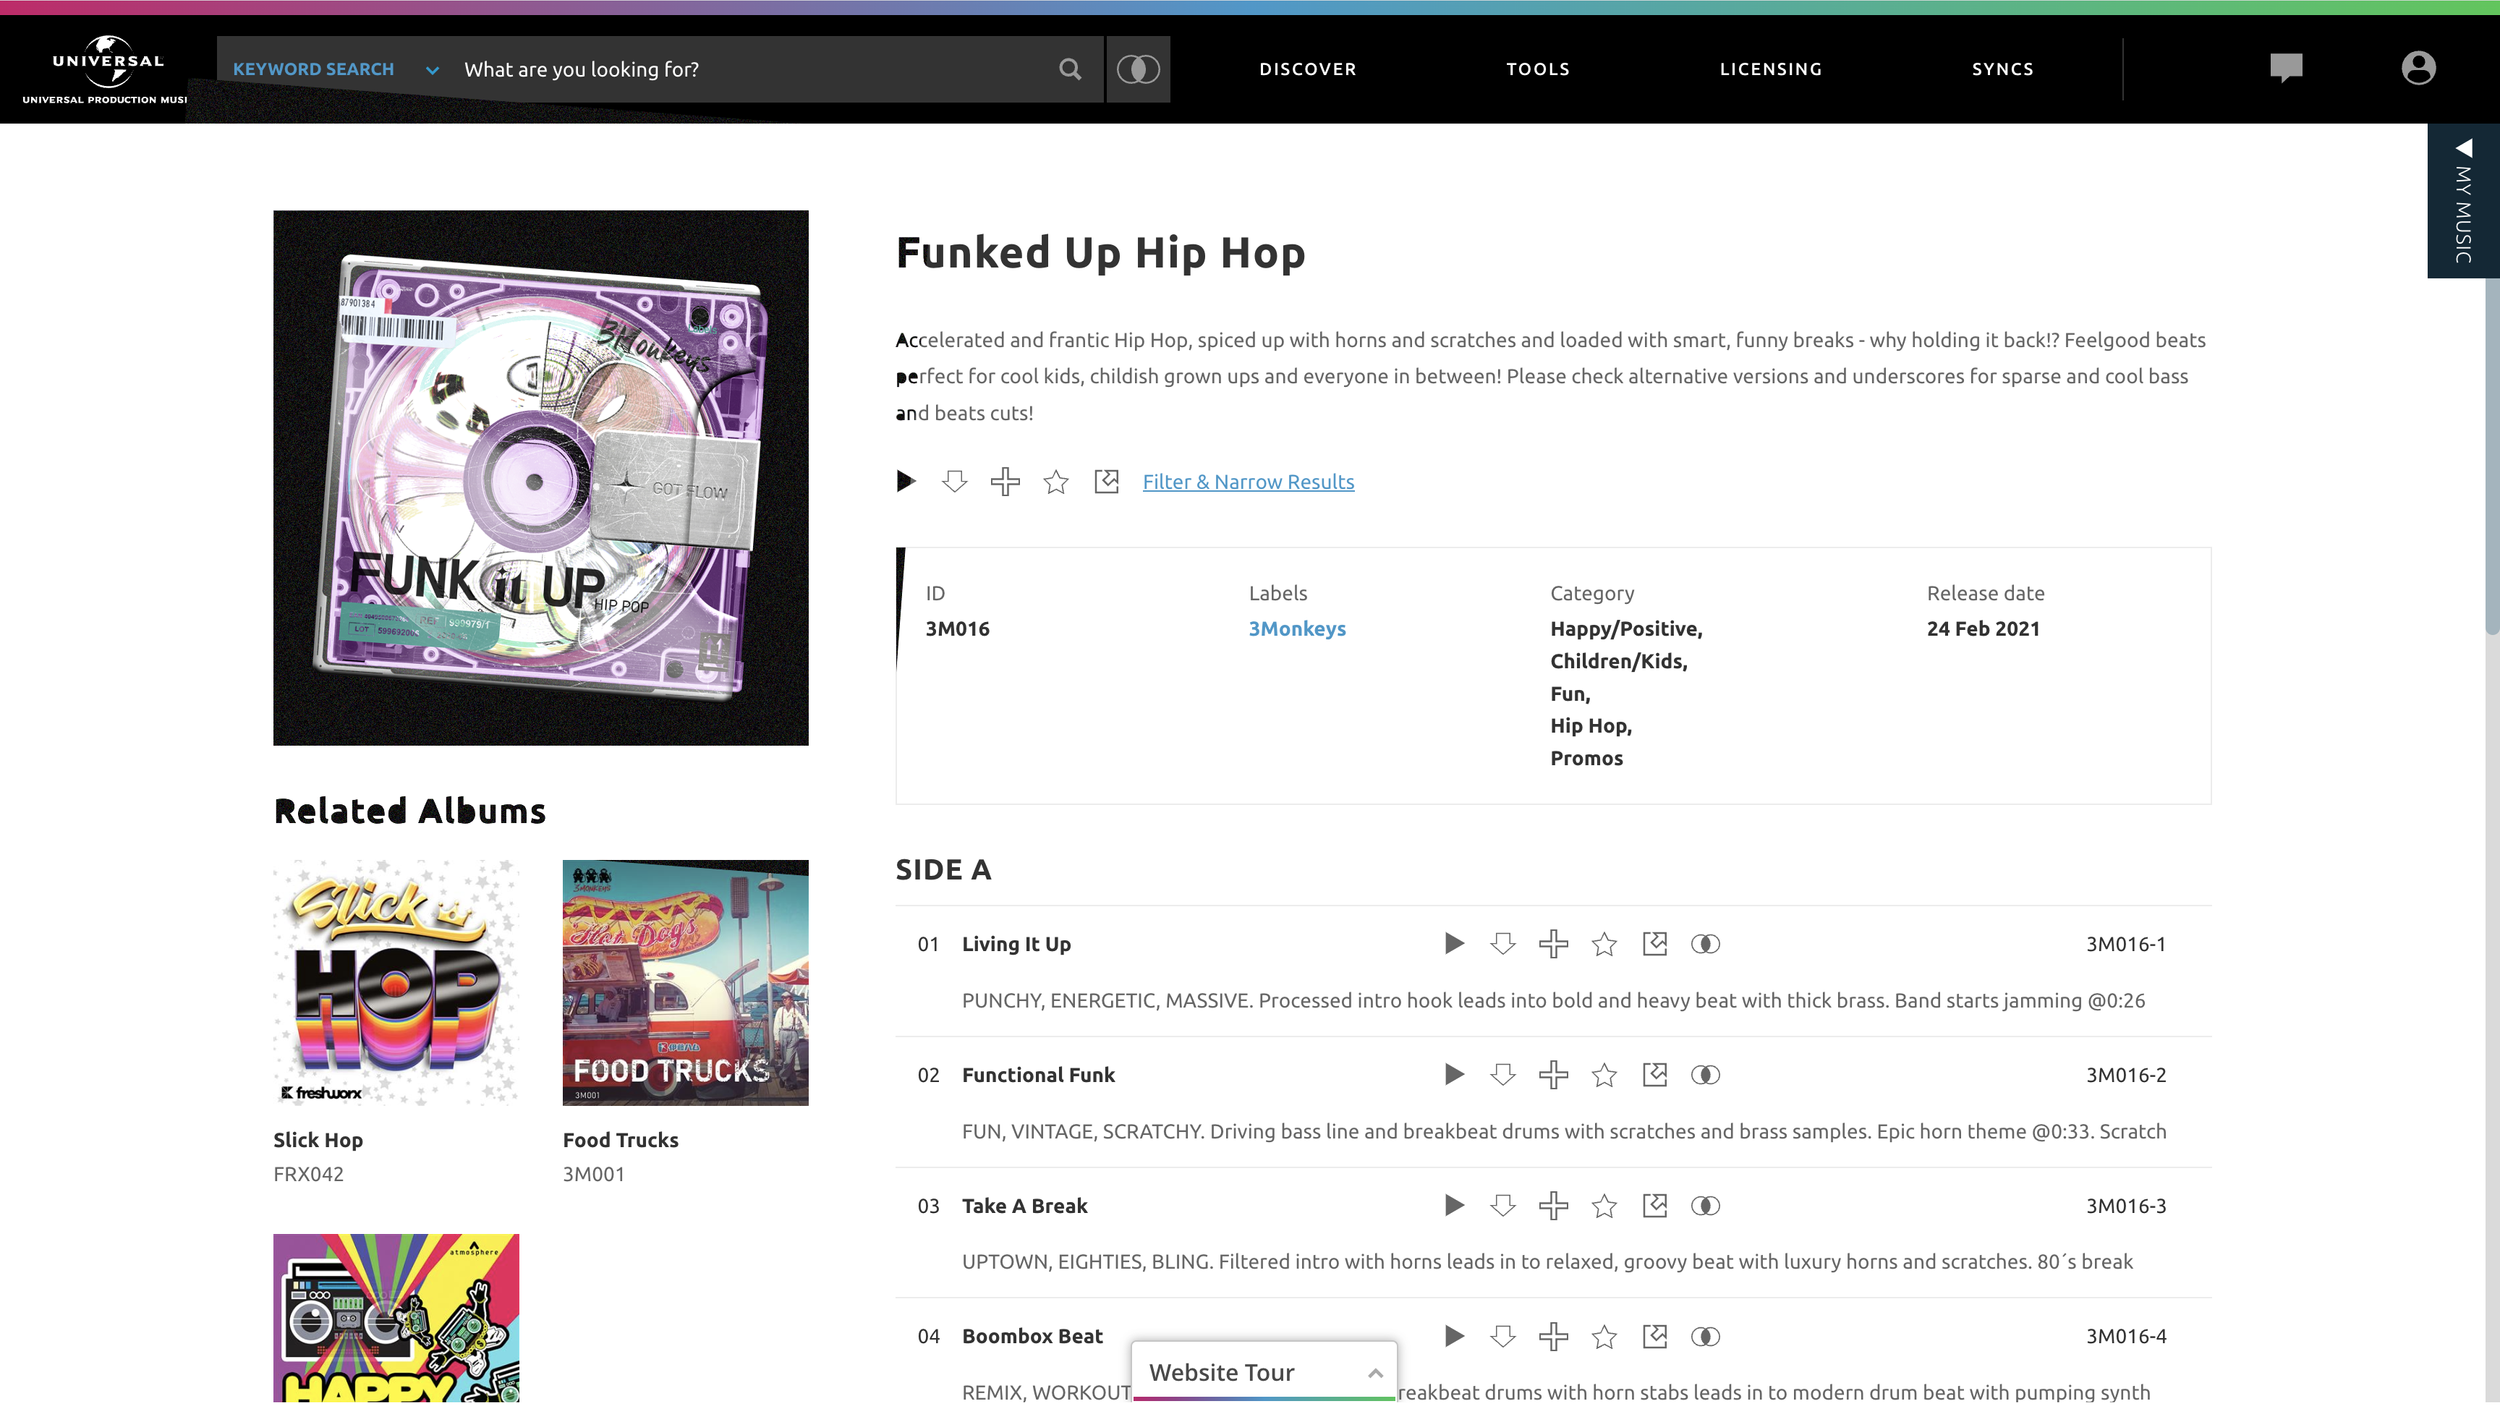The width and height of the screenshot is (2500, 1406).
Task: Open Filter & Narrow Results link
Action: coord(1248,481)
